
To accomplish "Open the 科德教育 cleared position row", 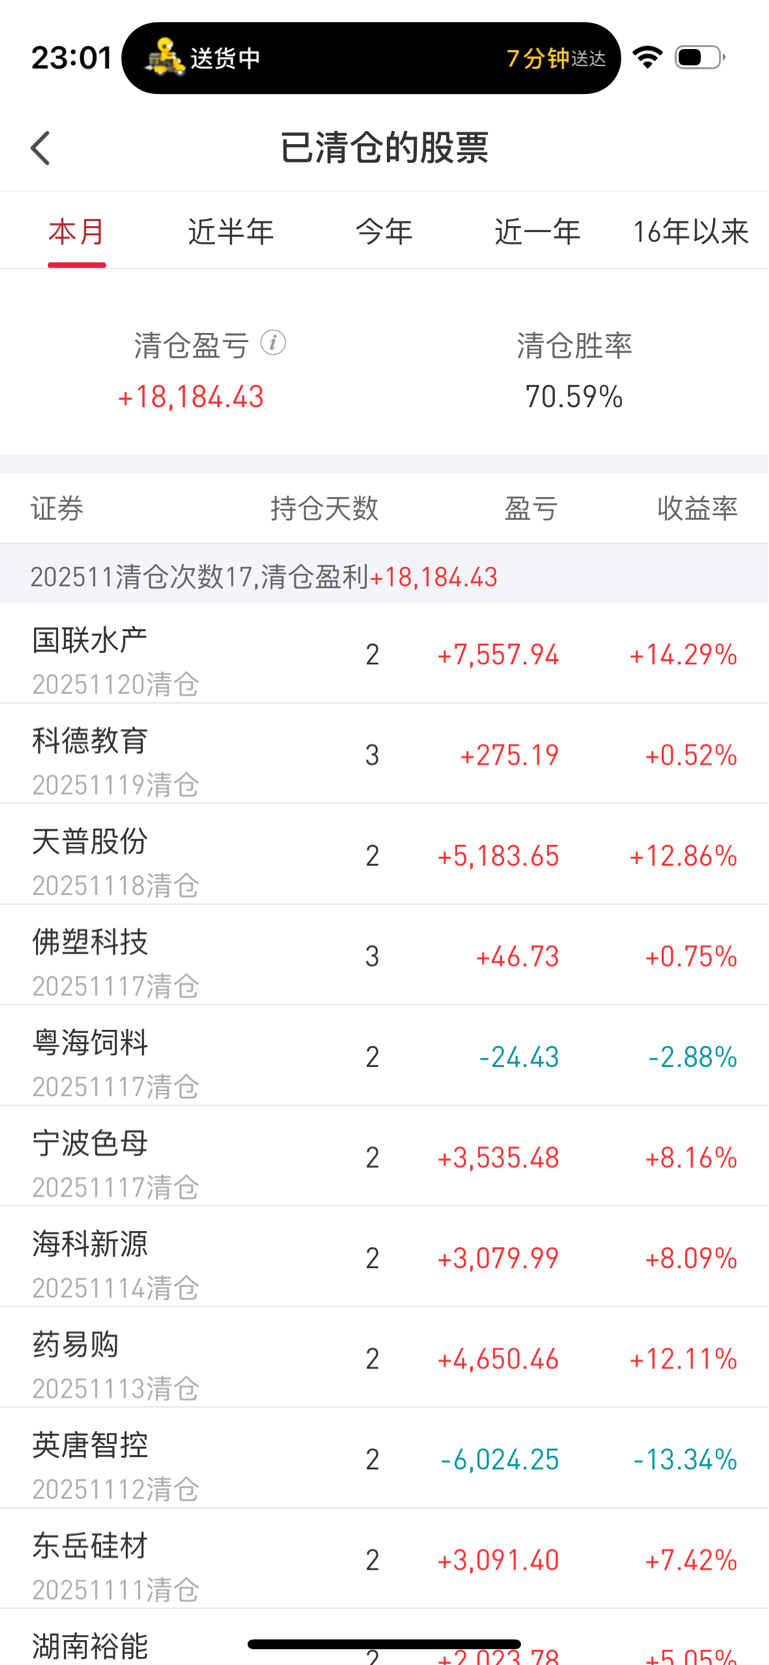I will point(384,755).
